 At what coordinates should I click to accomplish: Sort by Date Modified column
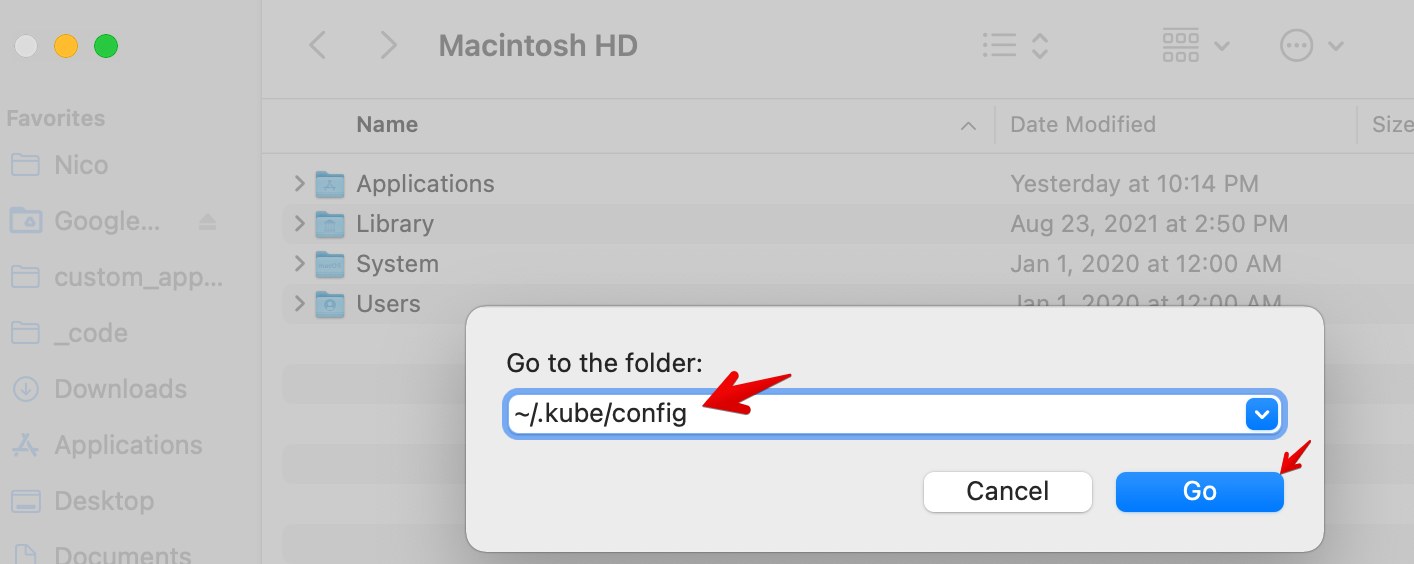pos(1083,125)
